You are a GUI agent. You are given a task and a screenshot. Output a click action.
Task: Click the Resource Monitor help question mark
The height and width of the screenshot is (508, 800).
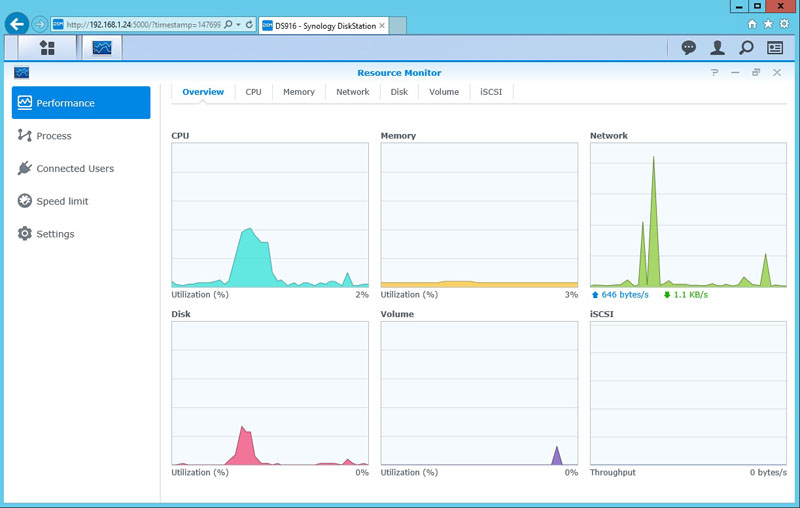pyautogui.click(x=714, y=73)
